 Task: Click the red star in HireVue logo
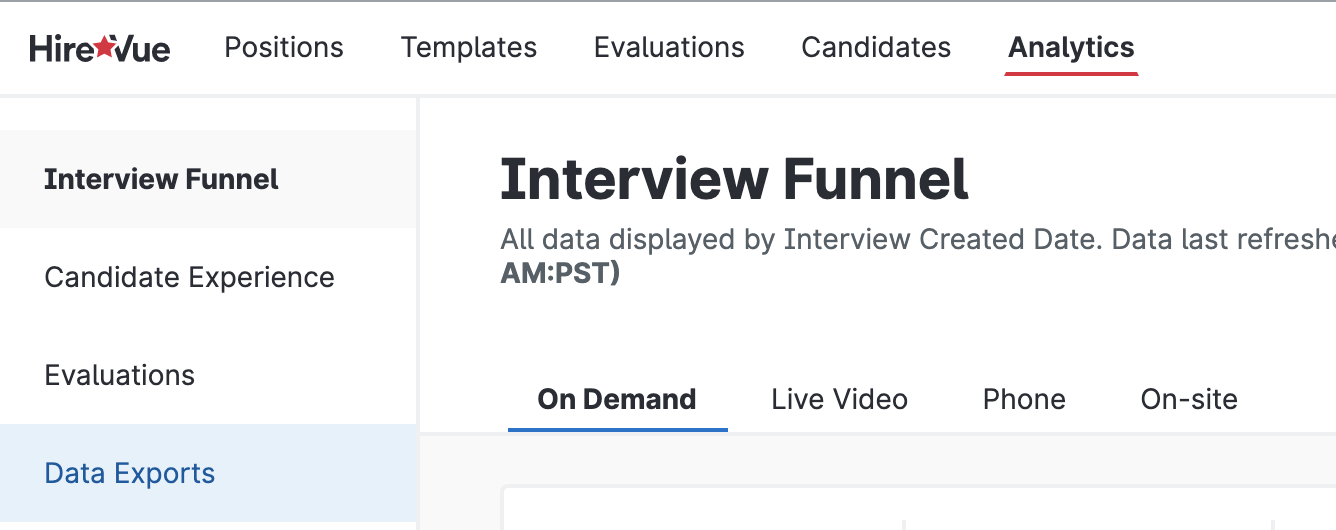tap(105, 47)
